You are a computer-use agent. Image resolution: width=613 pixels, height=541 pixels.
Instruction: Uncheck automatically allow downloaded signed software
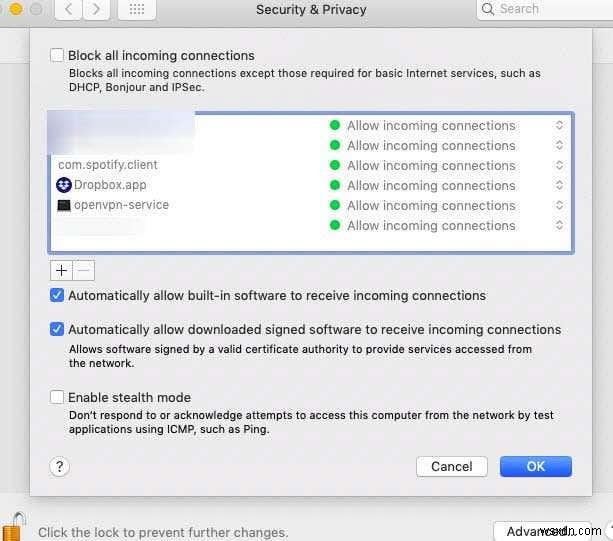coord(57,329)
